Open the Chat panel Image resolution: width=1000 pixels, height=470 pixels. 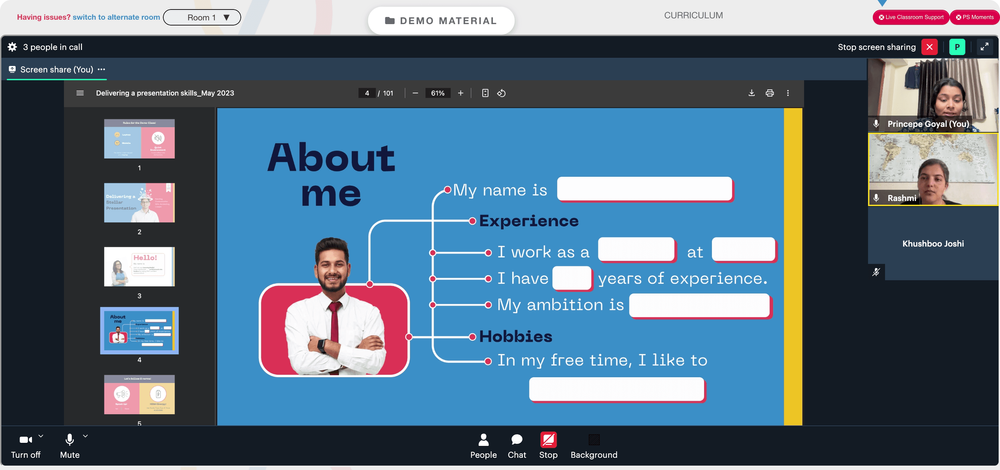click(517, 446)
